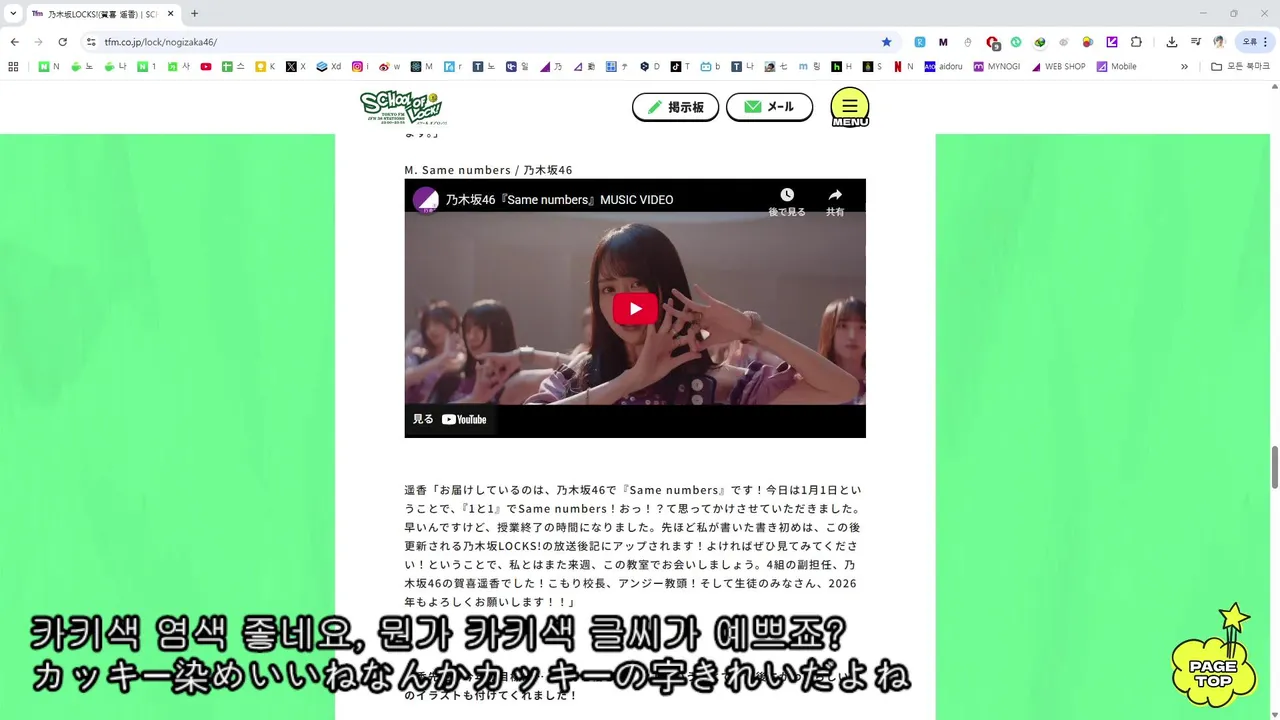Open the 모든 북마크 all bookmarks folder

pyautogui.click(x=1240, y=67)
